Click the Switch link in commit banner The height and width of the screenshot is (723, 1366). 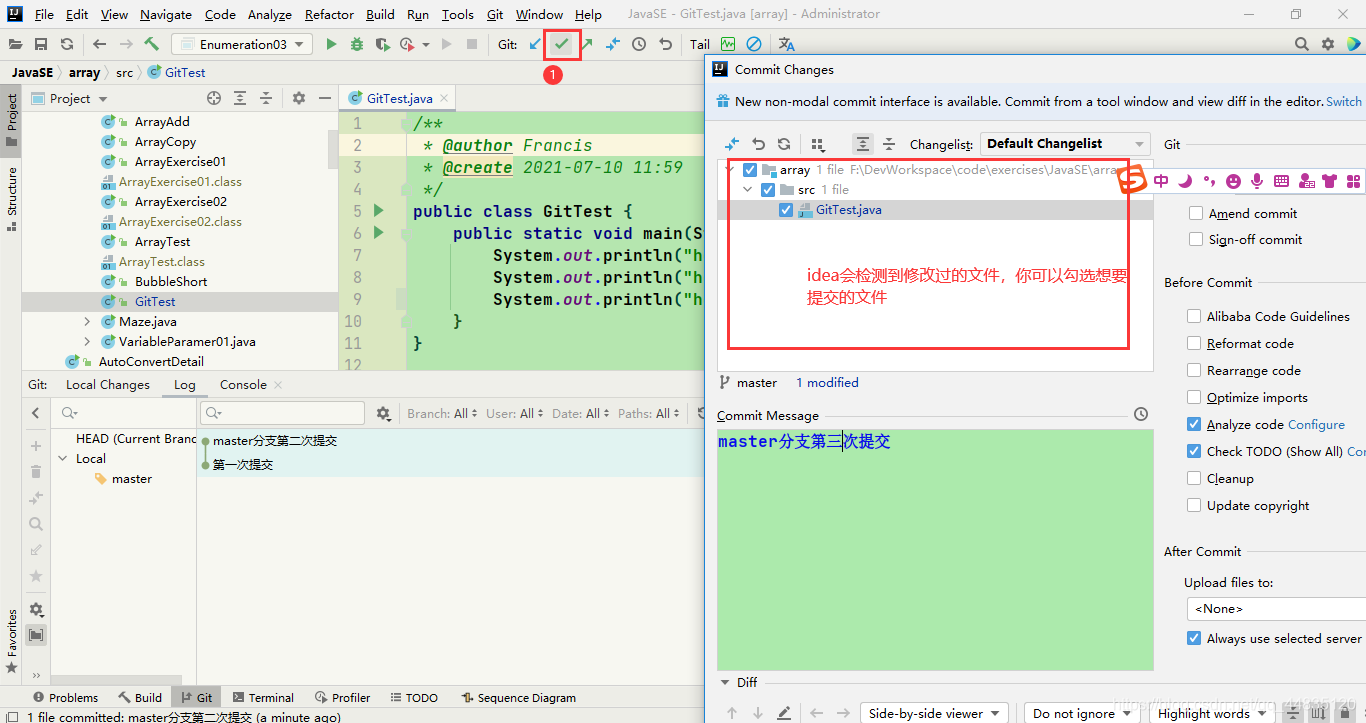point(1344,101)
